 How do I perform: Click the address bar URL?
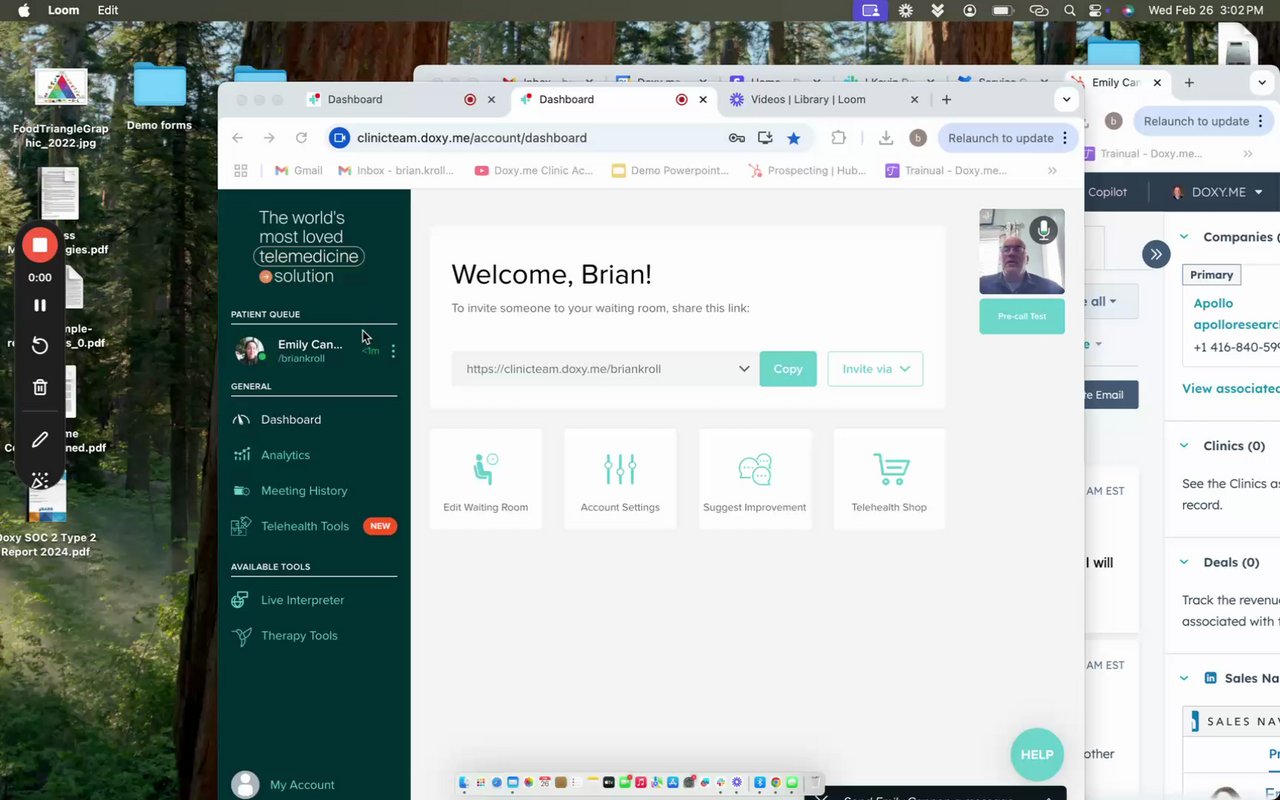tap(472, 138)
